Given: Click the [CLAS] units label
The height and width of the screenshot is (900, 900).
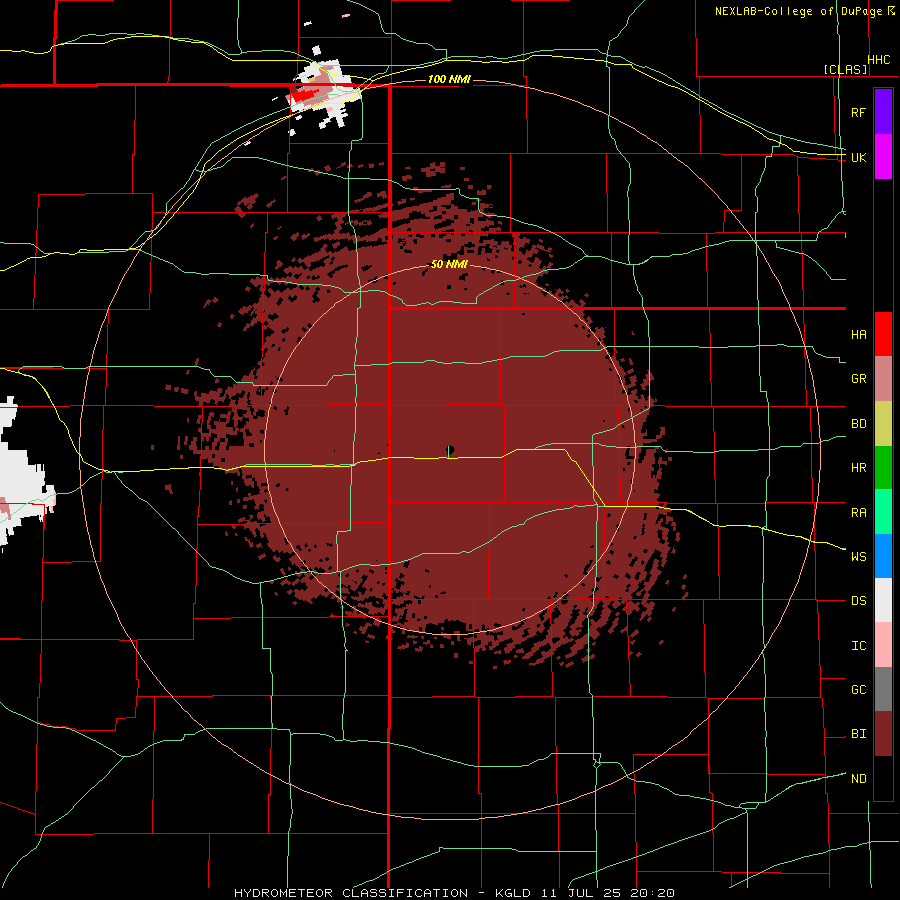Looking at the screenshot, I should click(x=845, y=69).
